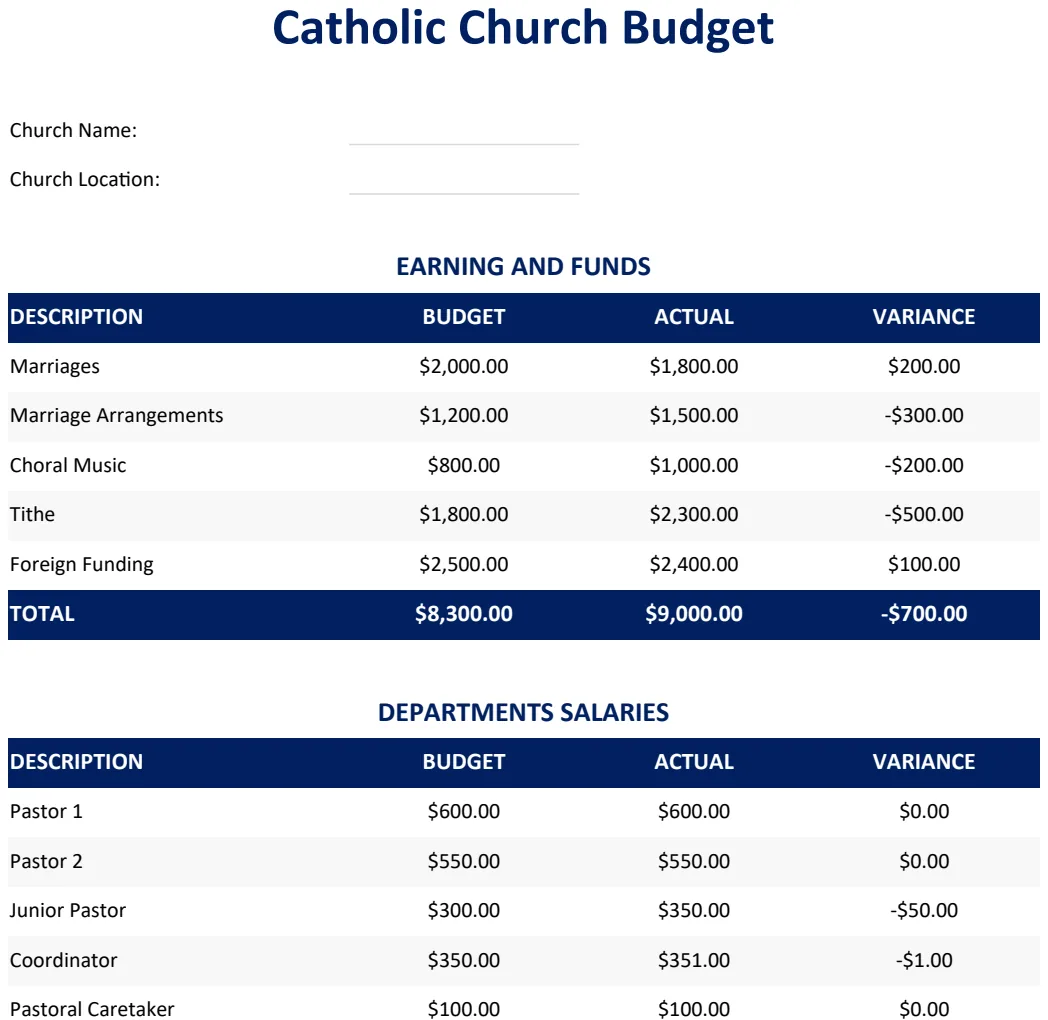
Task: Click BUDGET header in Departments Salaries table
Action: tap(464, 762)
